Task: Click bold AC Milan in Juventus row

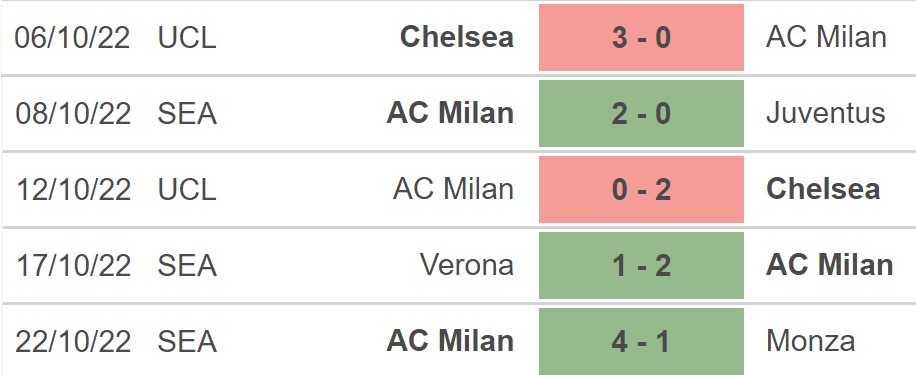Action: tap(450, 113)
